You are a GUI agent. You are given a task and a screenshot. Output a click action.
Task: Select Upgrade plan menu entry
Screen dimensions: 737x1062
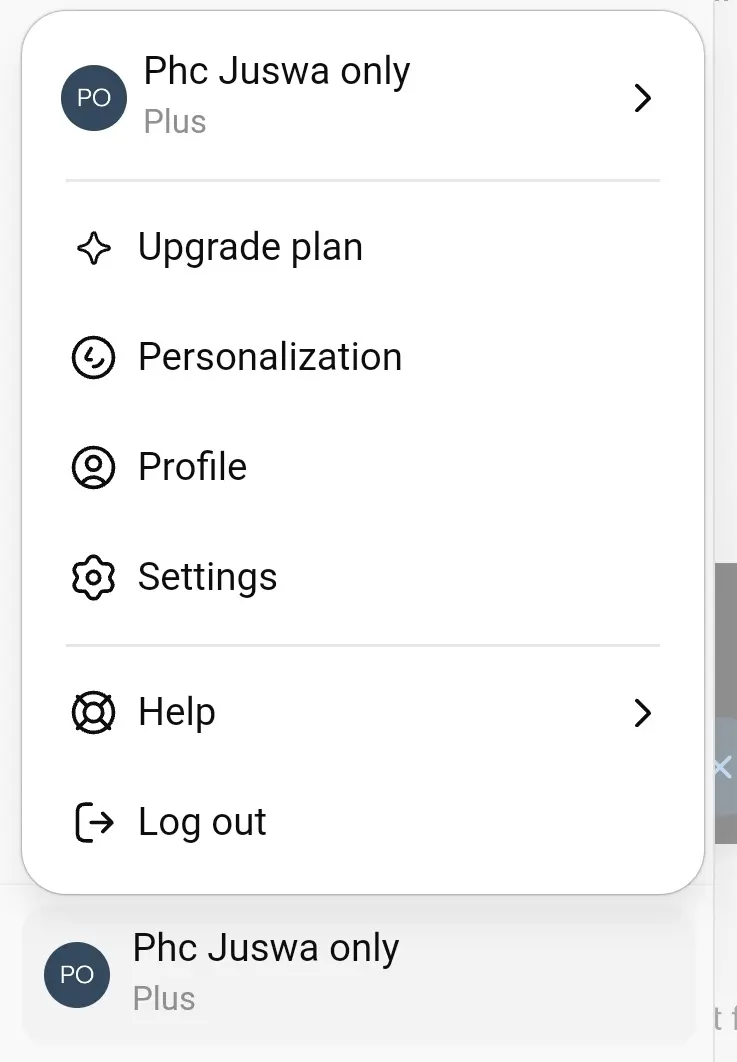pos(363,247)
